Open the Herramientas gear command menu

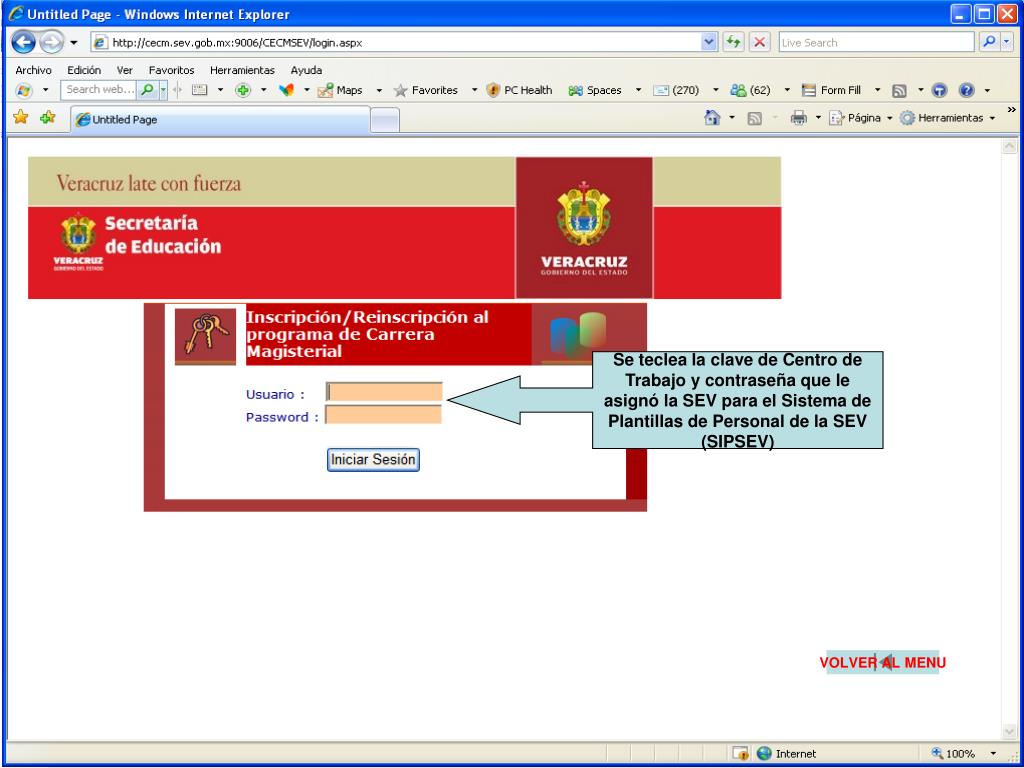pyautogui.click(x=948, y=118)
